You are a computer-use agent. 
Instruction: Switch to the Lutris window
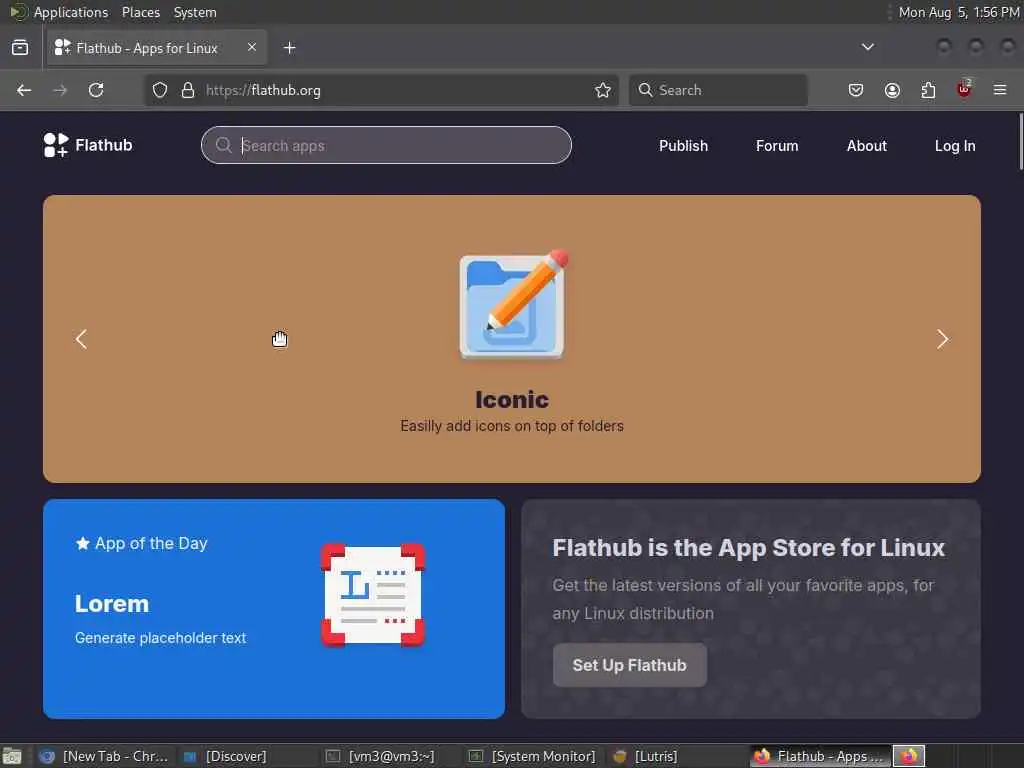646,756
